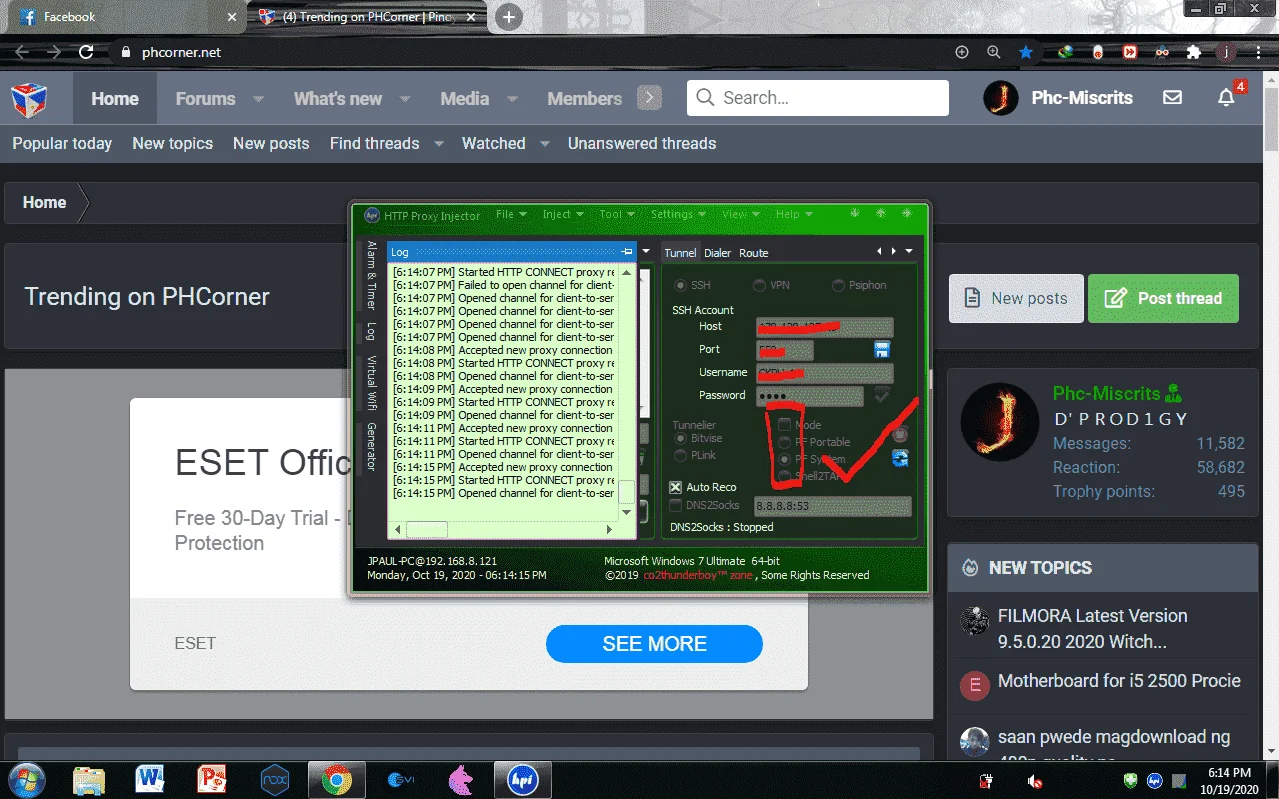Open Microsoft Word from the taskbar
Viewport: 1279px width, 799px height.
click(x=150, y=779)
